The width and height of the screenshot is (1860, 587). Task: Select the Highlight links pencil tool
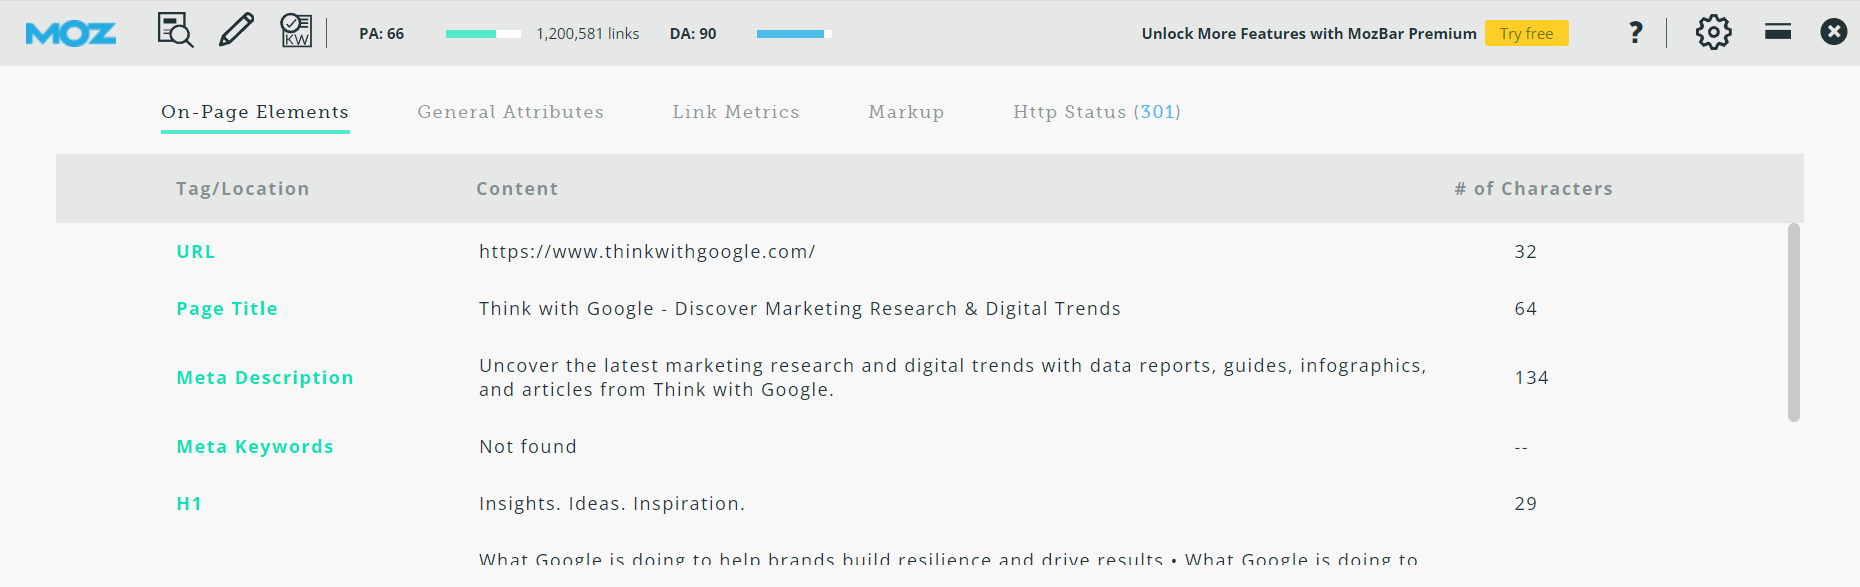click(236, 31)
